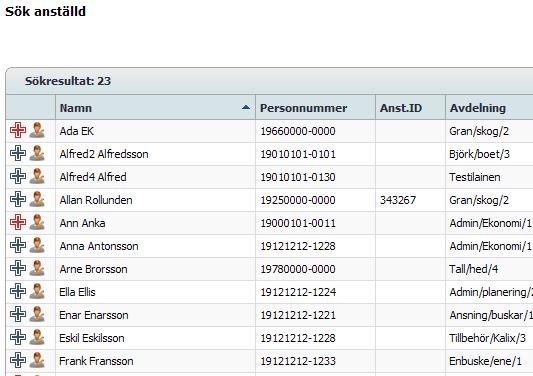Click the red plus icon beside Ada EK

pyautogui.click(x=18, y=131)
